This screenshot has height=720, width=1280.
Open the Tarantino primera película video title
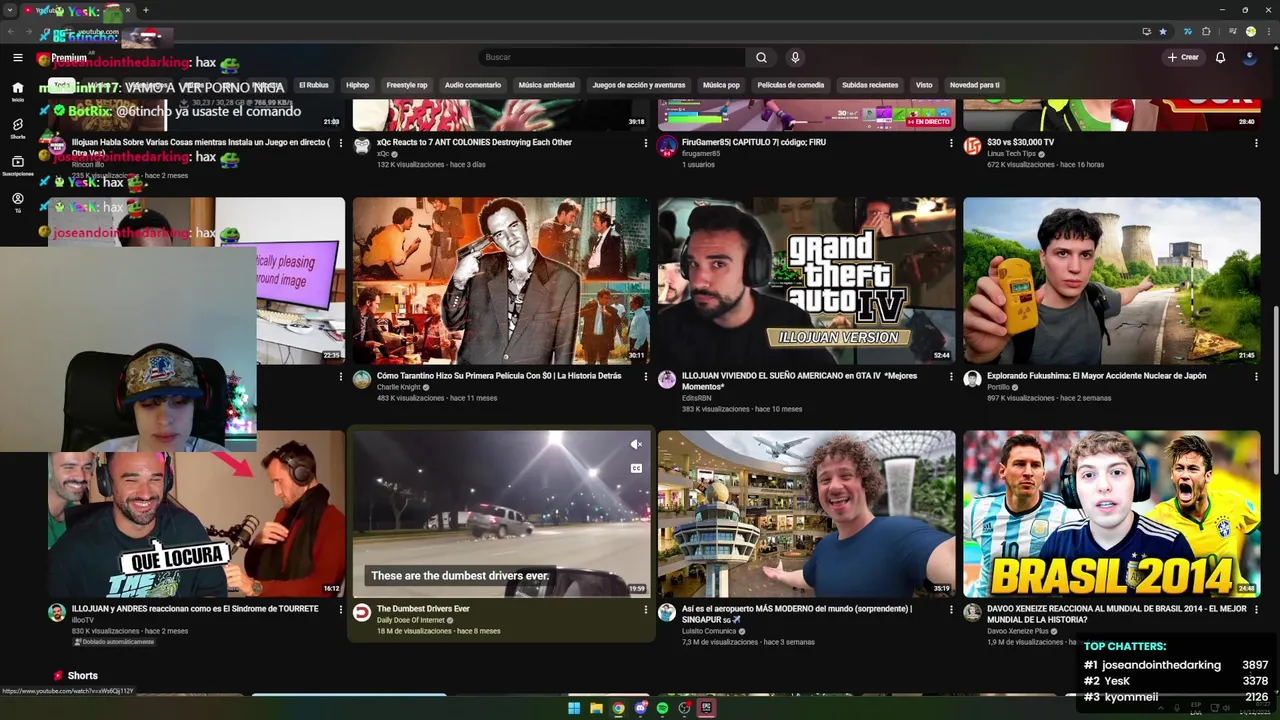499,376
